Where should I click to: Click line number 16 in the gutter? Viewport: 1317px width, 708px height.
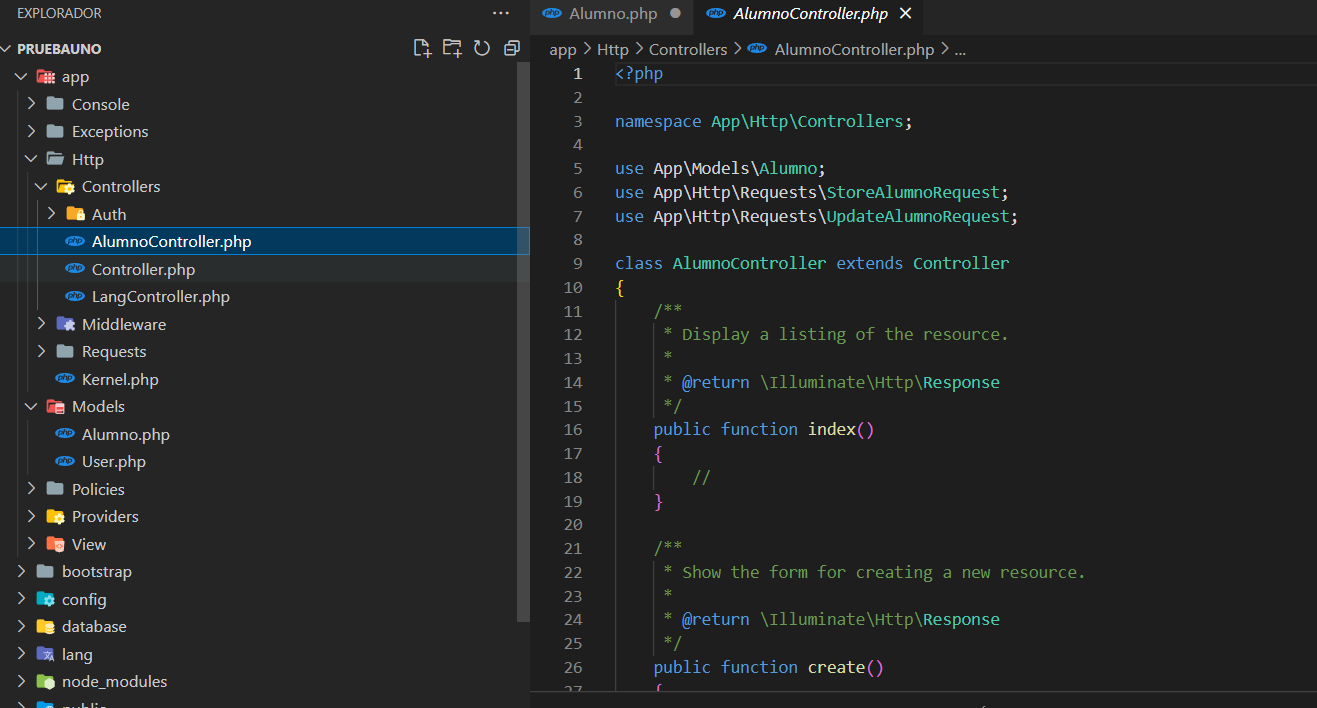(x=572, y=429)
